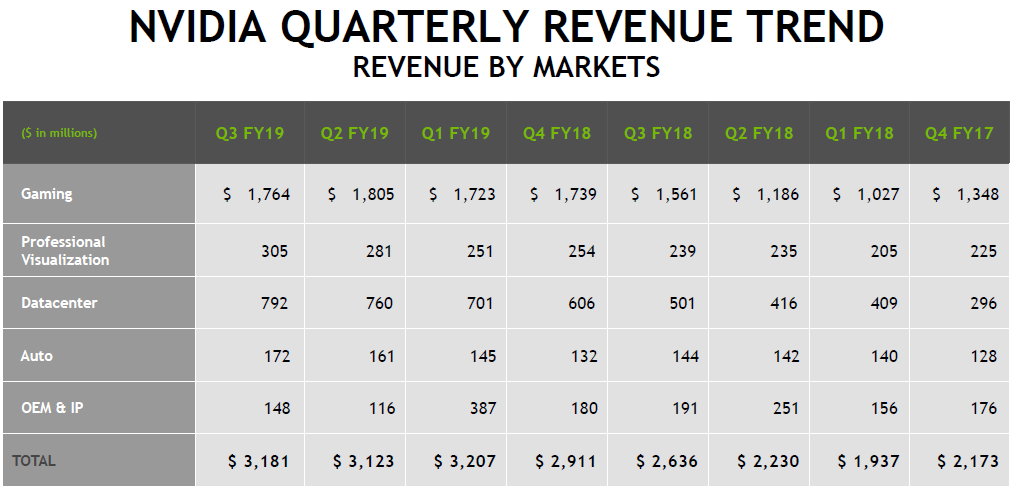
Task: Click the Gaming value 1,027
Action: (878, 194)
